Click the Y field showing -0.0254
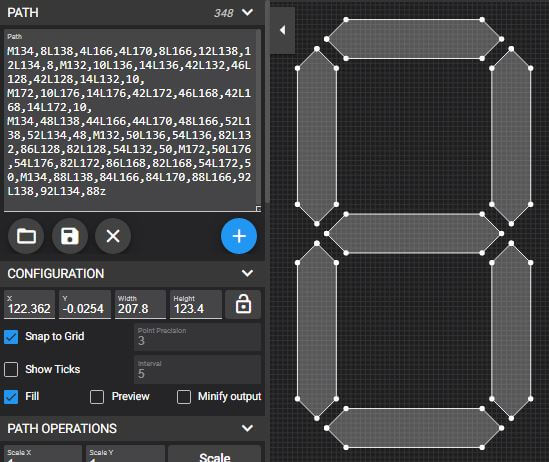 [x=85, y=304]
